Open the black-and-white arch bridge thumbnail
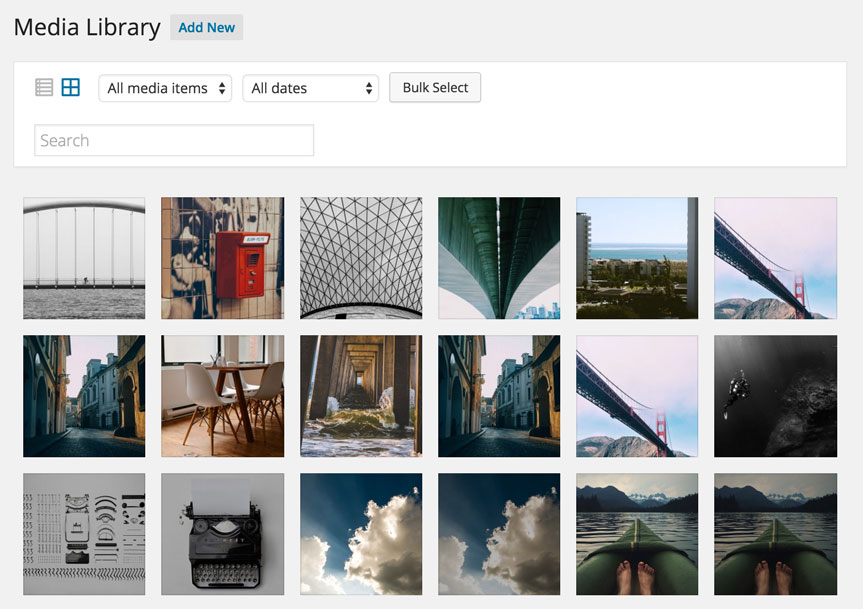The image size is (863, 609). point(84,258)
